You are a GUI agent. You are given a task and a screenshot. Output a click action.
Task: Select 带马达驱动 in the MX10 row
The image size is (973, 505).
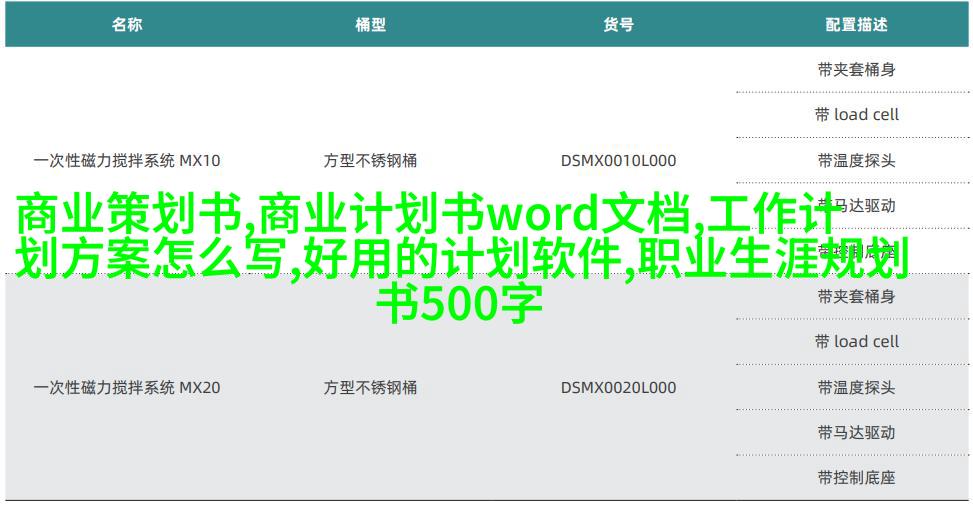click(855, 205)
